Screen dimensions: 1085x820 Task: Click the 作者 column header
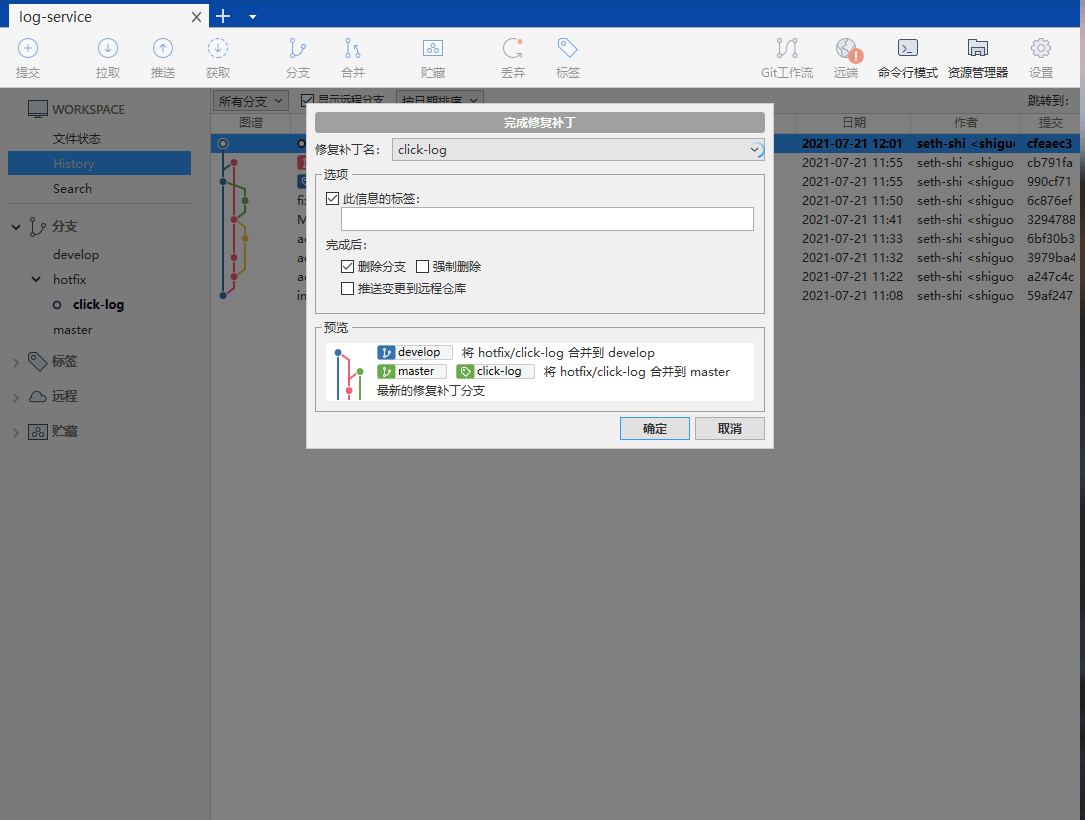click(965, 122)
